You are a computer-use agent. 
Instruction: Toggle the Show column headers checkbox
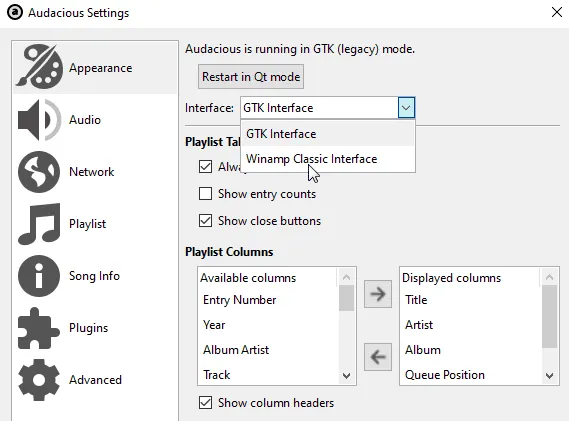coord(205,402)
